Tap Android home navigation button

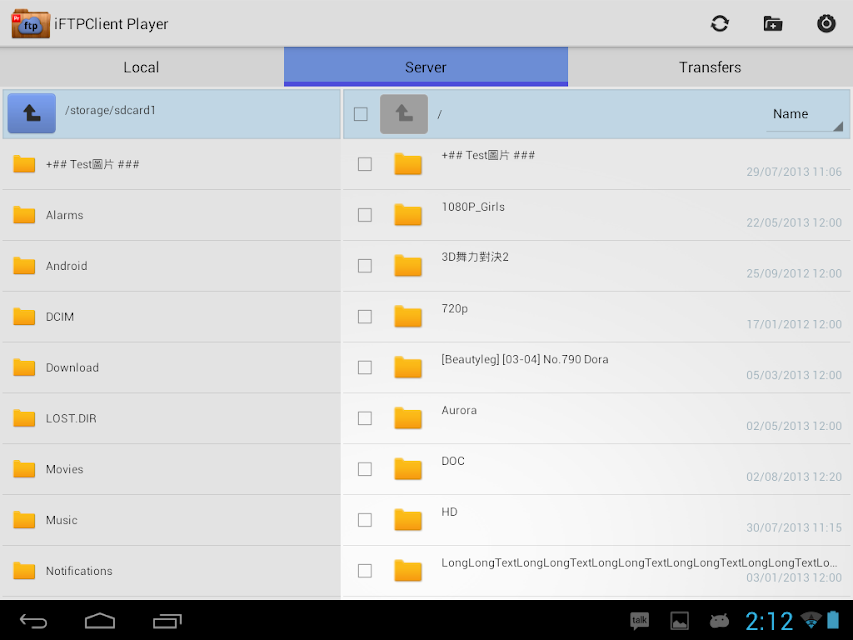tap(100, 621)
